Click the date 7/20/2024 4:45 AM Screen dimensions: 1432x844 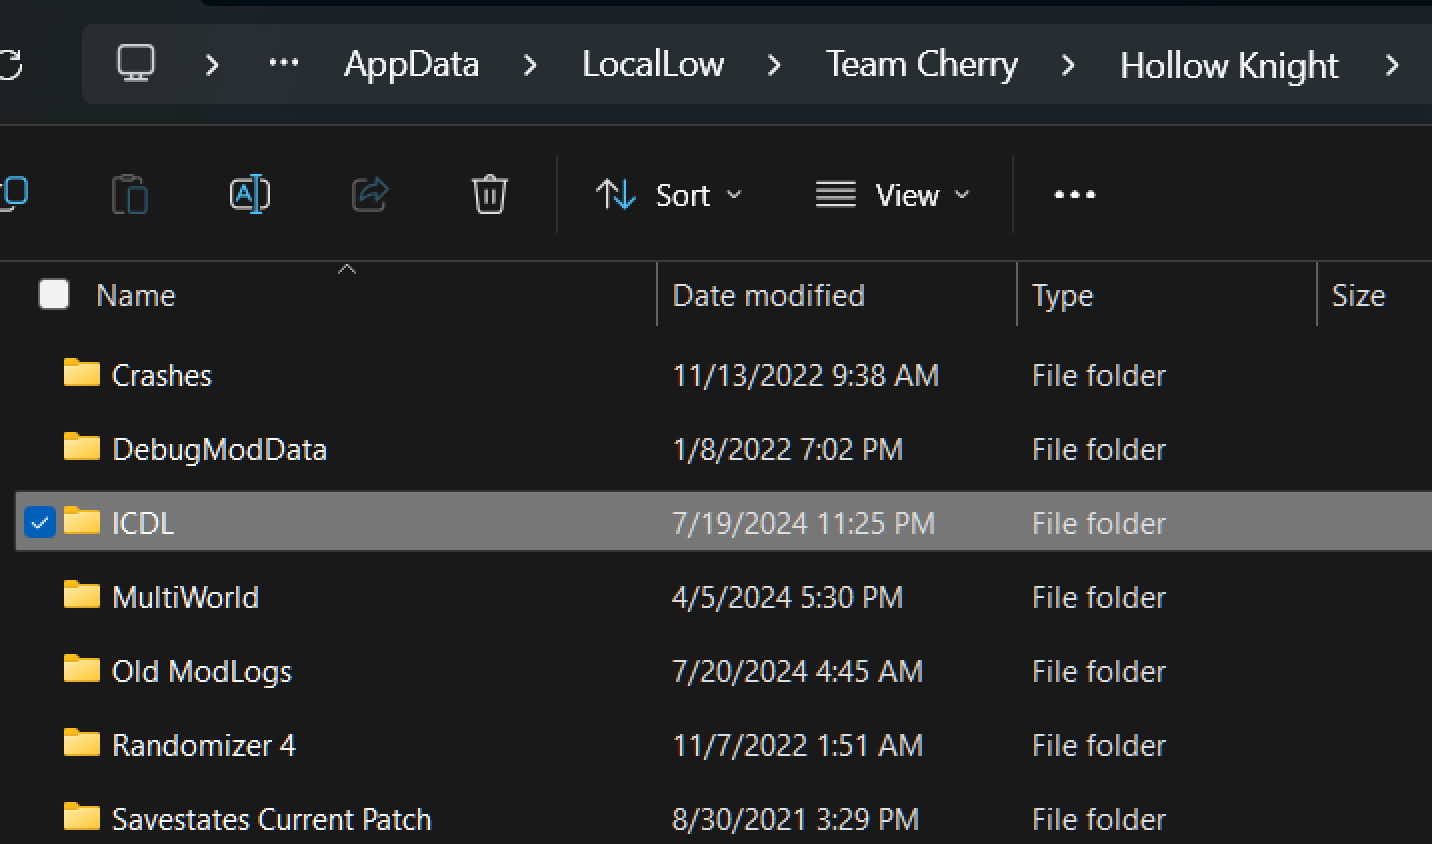point(798,671)
